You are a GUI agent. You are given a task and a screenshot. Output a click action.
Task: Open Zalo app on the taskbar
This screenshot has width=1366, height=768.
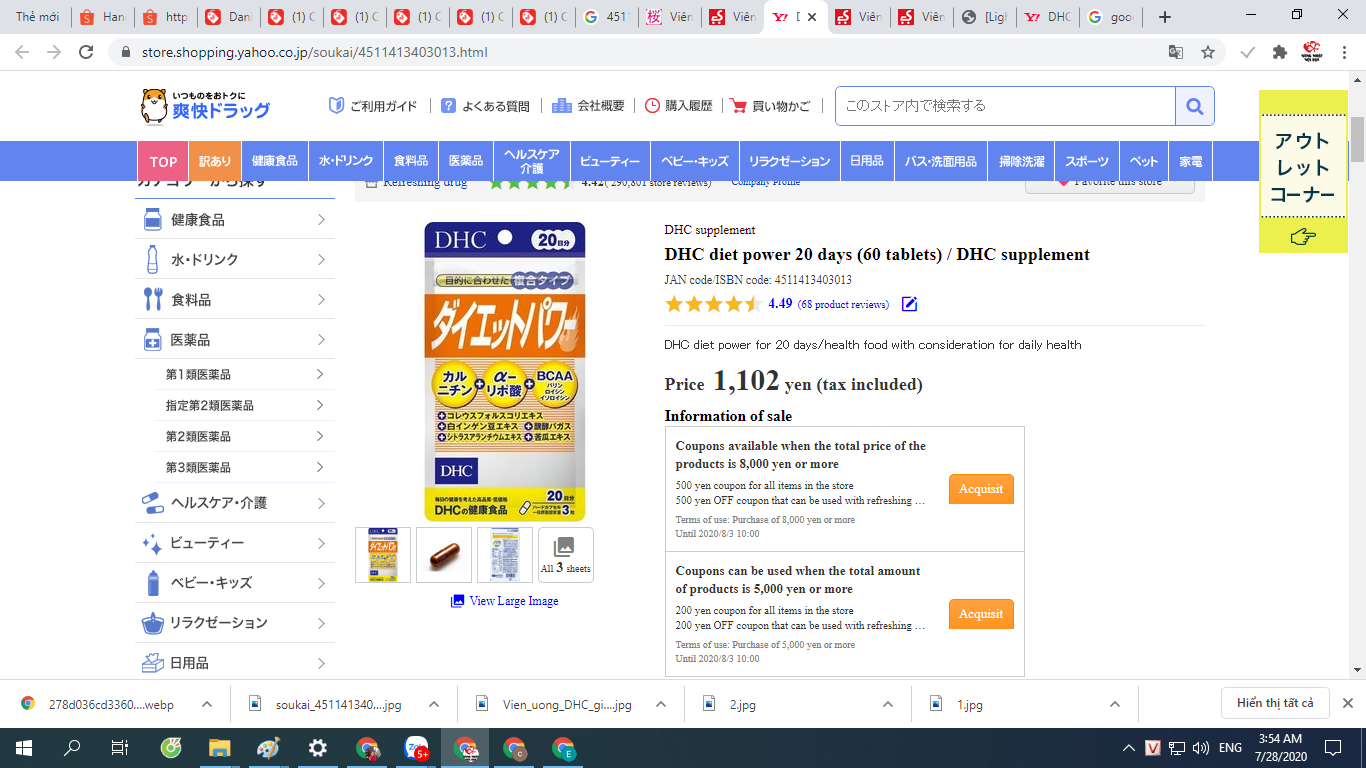pyautogui.click(x=416, y=748)
